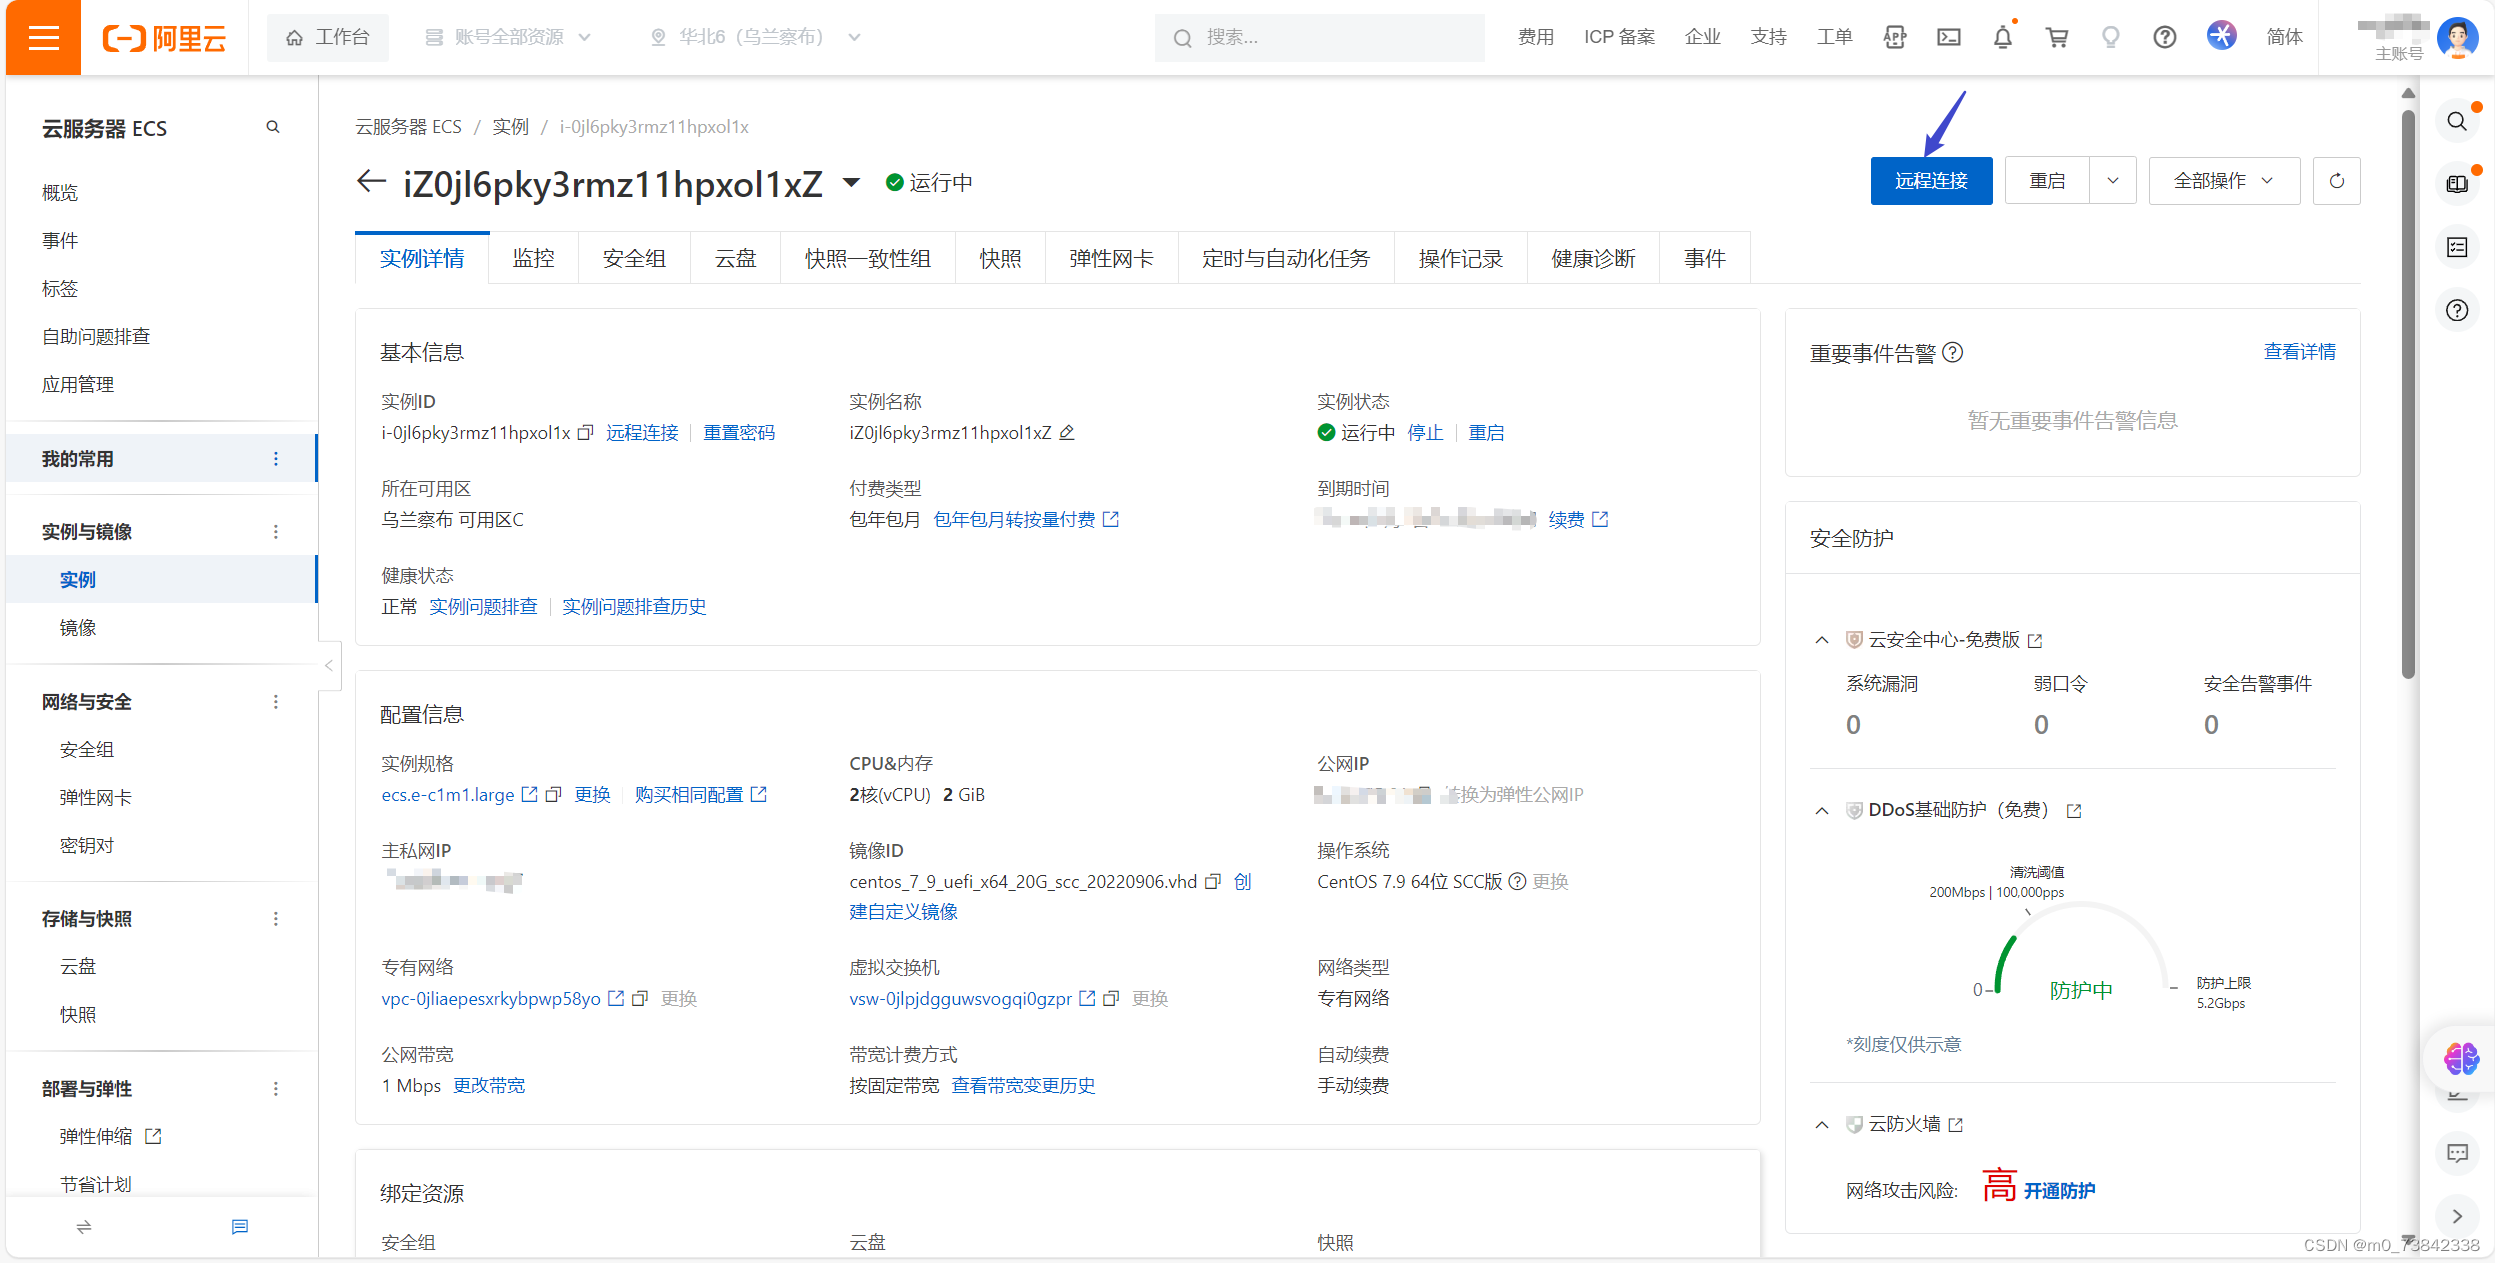The width and height of the screenshot is (2495, 1263).
Task: Switch to 定时与自动化任务 tab
Action: (1286, 259)
